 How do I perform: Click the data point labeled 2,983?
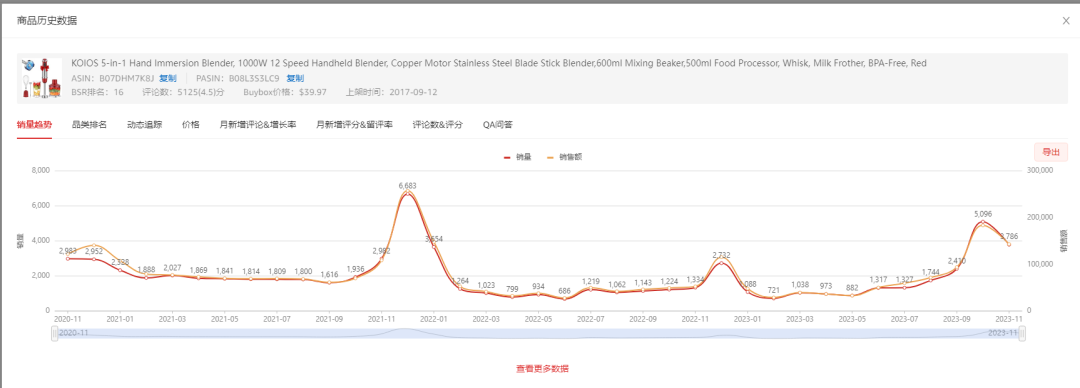coord(68,258)
